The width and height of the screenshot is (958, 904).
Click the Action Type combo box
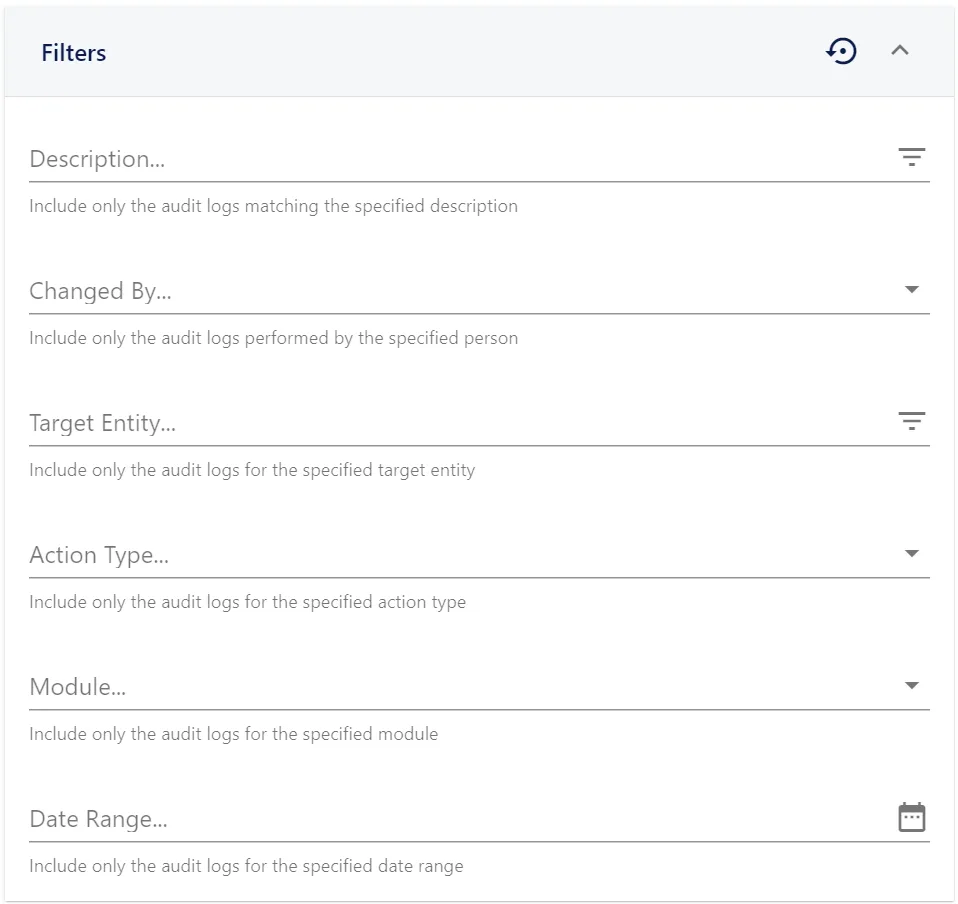tap(479, 555)
